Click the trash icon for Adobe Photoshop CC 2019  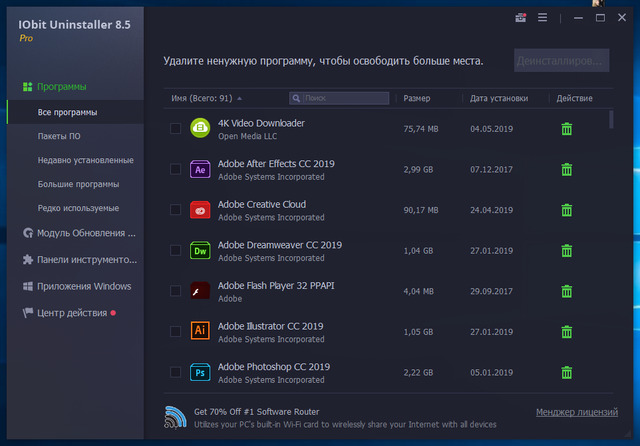click(x=567, y=373)
